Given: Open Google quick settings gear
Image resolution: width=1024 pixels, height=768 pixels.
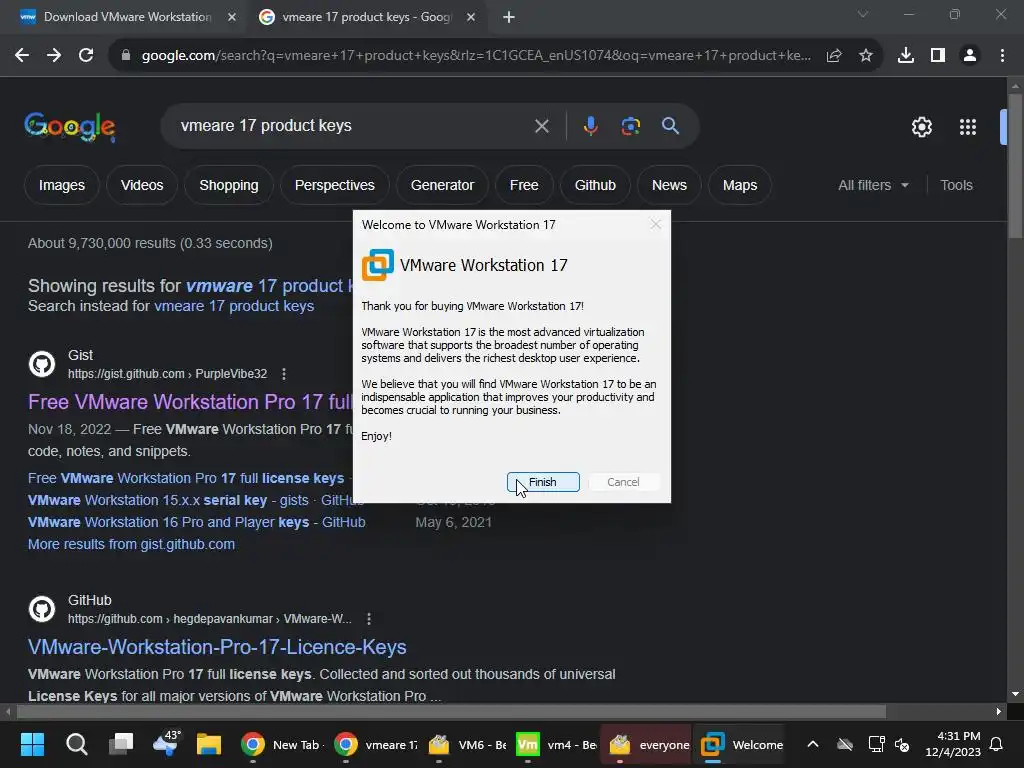Looking at the screenshot, I should click(x=921, y=127).
